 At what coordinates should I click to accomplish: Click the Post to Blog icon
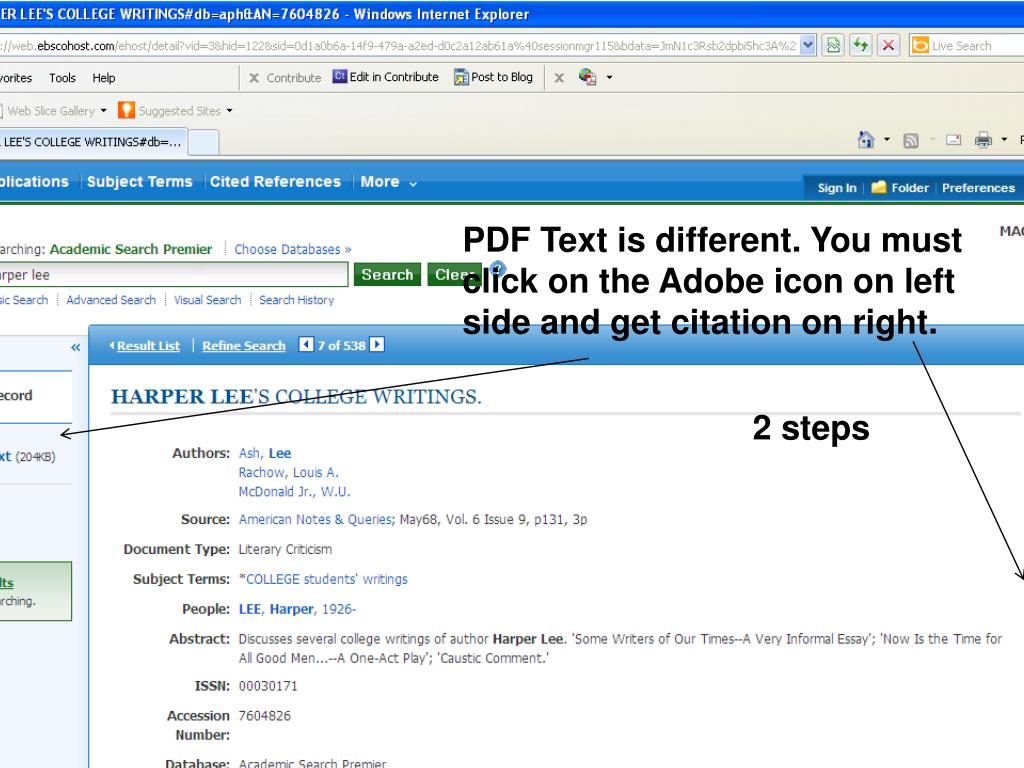pyautogui.click(x=461, y=77)
